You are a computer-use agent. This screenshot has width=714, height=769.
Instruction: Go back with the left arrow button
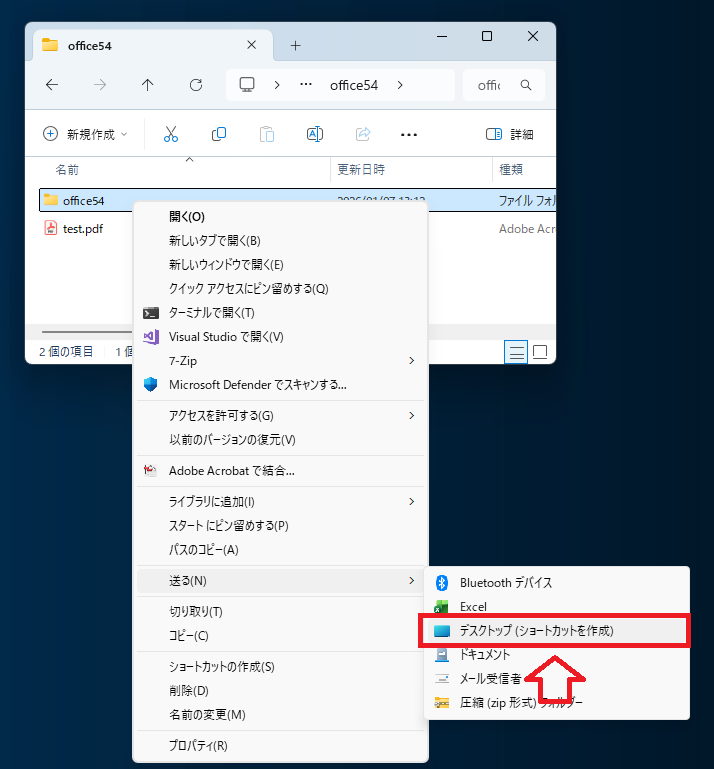[x=52, y=85]
